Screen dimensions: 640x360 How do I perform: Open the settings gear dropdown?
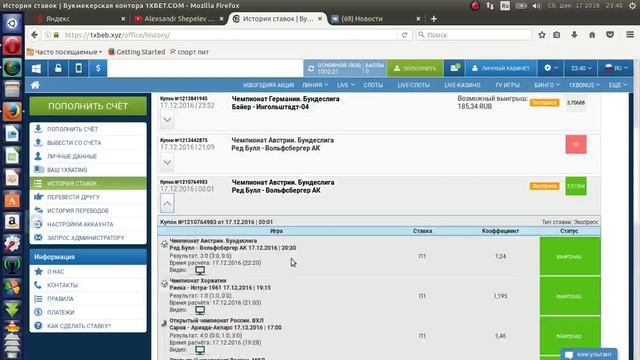551,68
